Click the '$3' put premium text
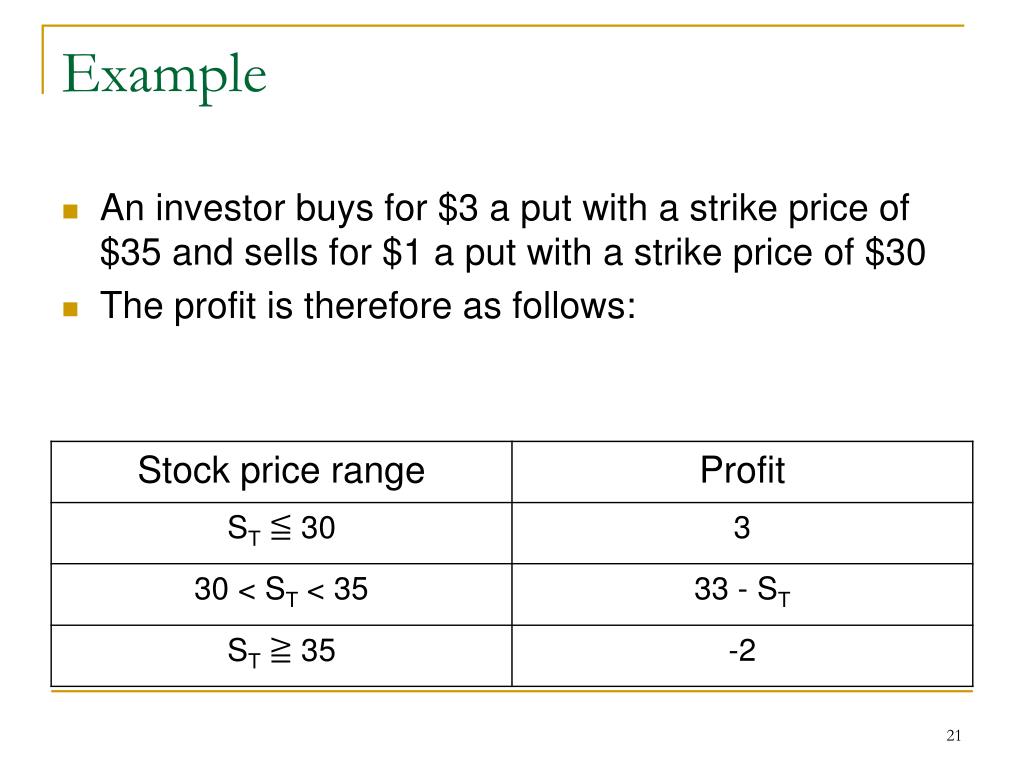This screenshot has height=768, width=1024. click(x=458, y=208)
